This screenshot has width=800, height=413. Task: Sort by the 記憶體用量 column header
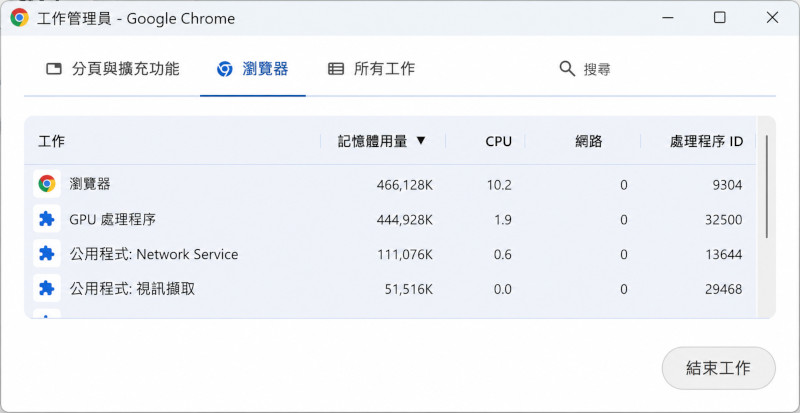(372, 141)
